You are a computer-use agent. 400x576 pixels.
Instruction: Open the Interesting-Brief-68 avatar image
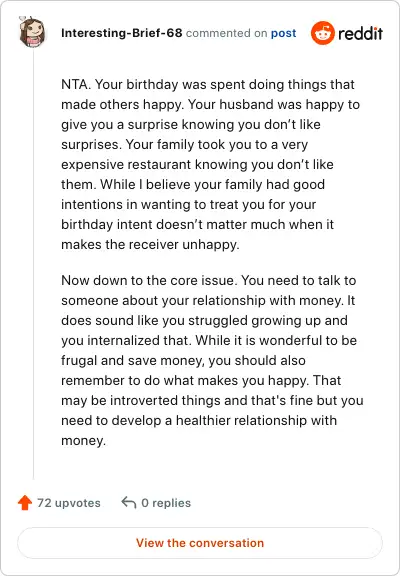click(x=32, y=32)
